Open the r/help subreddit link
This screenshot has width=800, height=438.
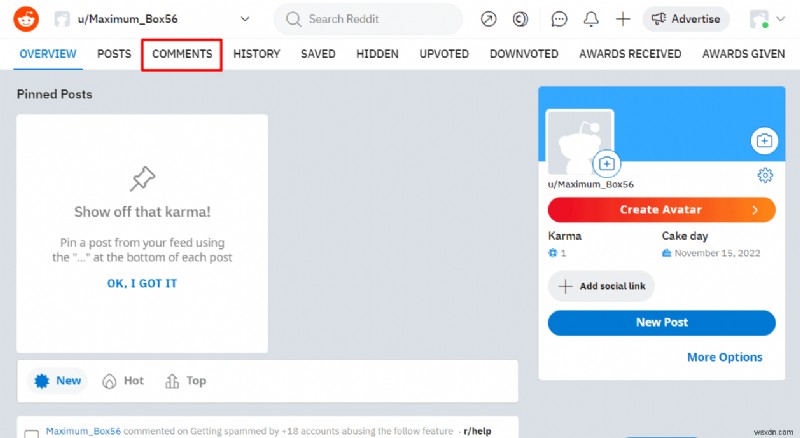(x=478, y=431)
